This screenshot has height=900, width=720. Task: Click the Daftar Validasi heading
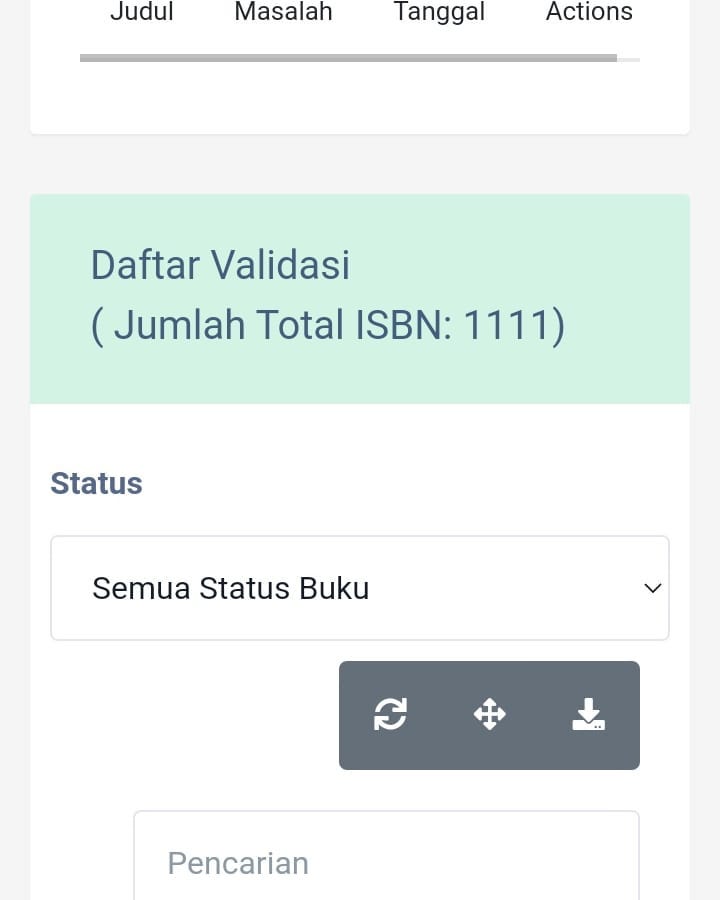[220, 265]
